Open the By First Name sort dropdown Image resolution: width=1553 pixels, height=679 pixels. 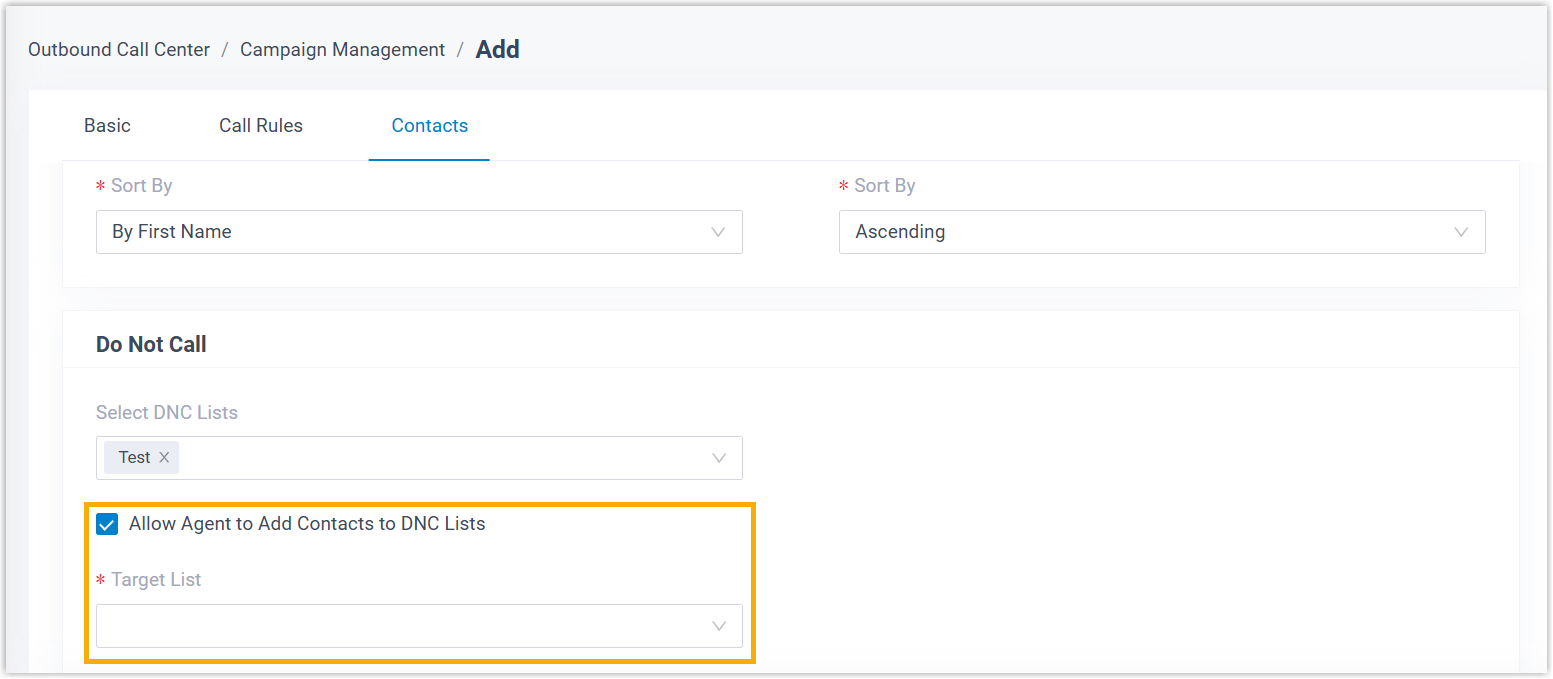400,232
